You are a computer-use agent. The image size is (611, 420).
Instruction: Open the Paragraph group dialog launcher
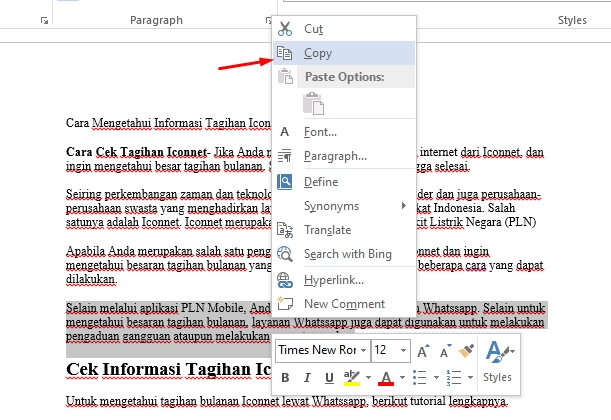(x=268, y=20)
